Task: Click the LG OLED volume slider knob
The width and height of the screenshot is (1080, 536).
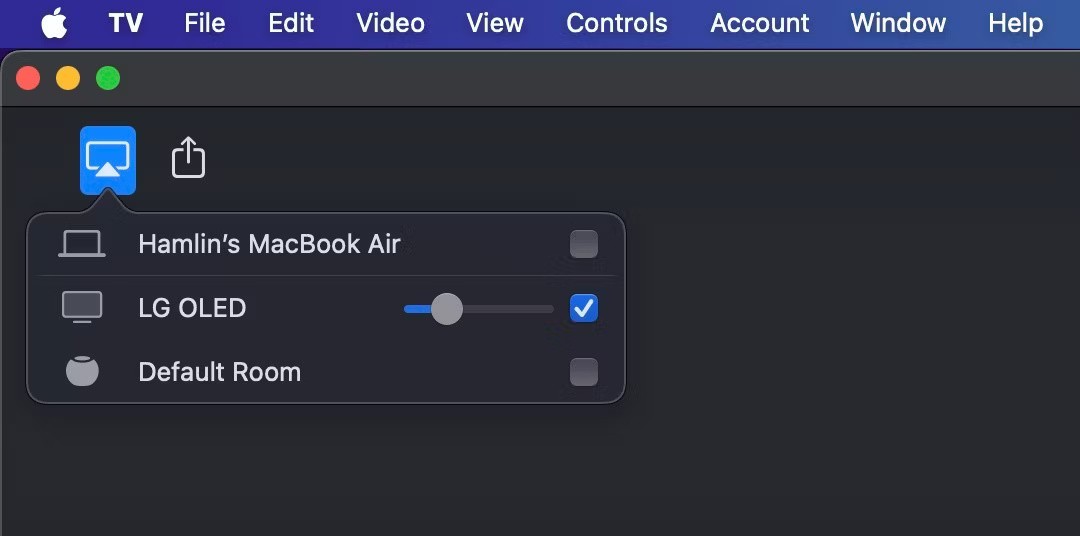Action: pyautogui.click(x=446, y=309)
